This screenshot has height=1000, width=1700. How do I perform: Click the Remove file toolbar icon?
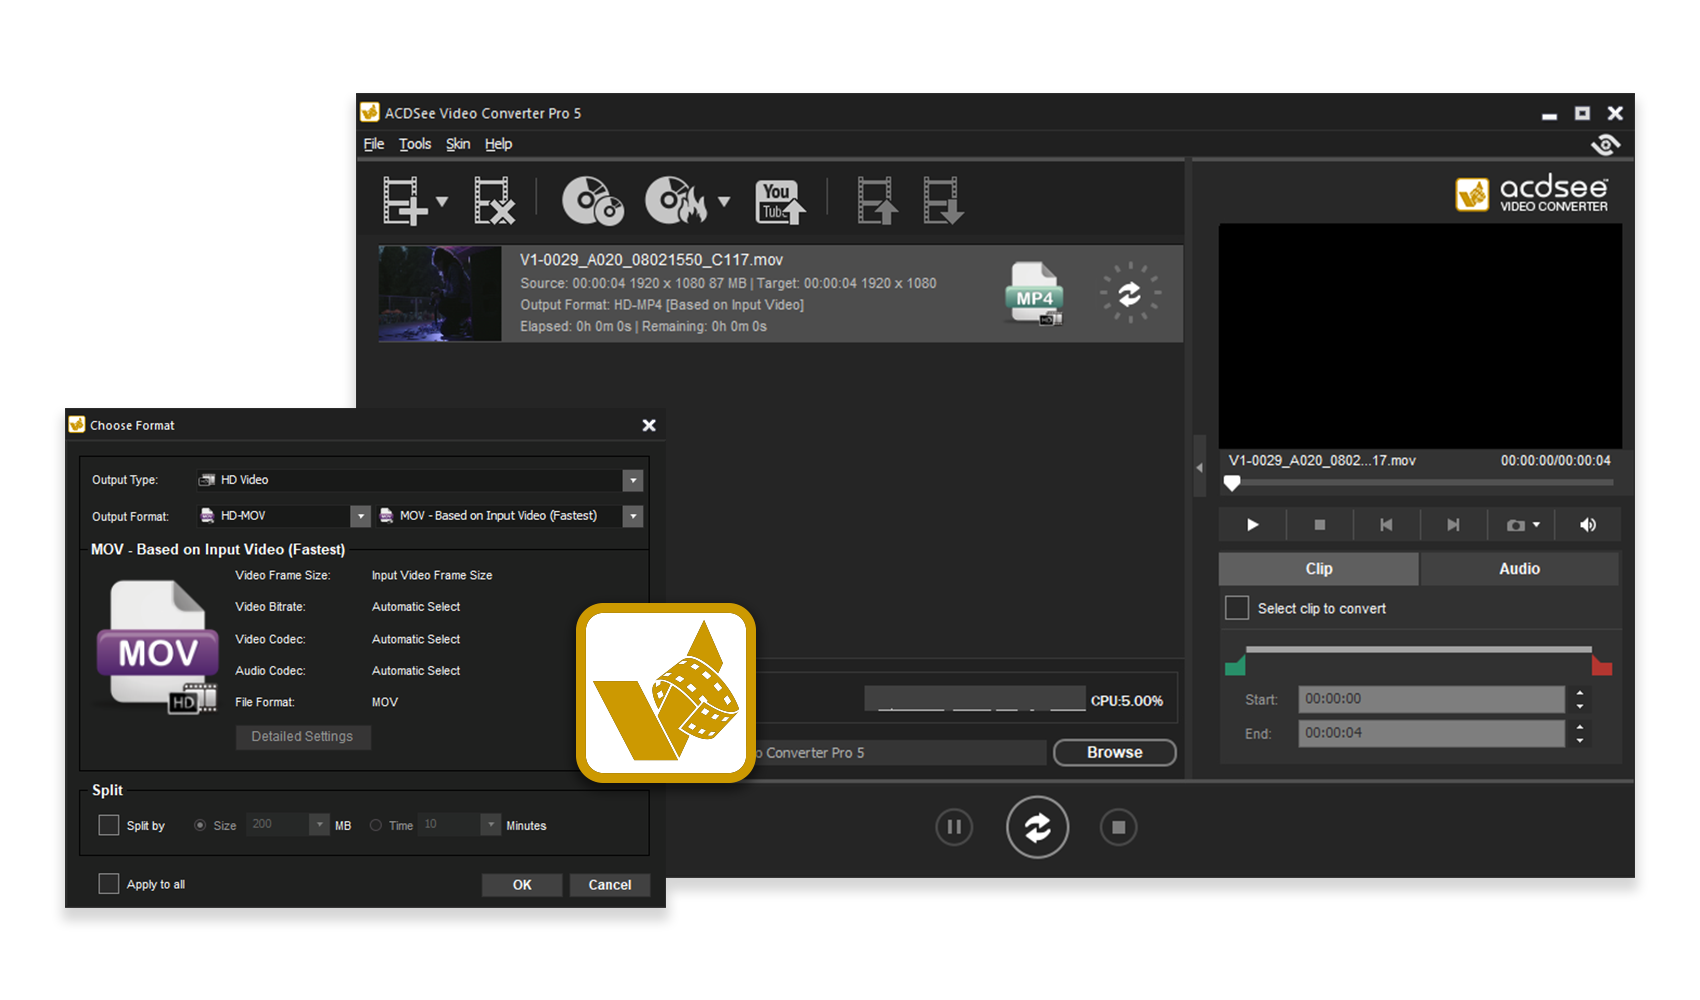coord(494,201)
